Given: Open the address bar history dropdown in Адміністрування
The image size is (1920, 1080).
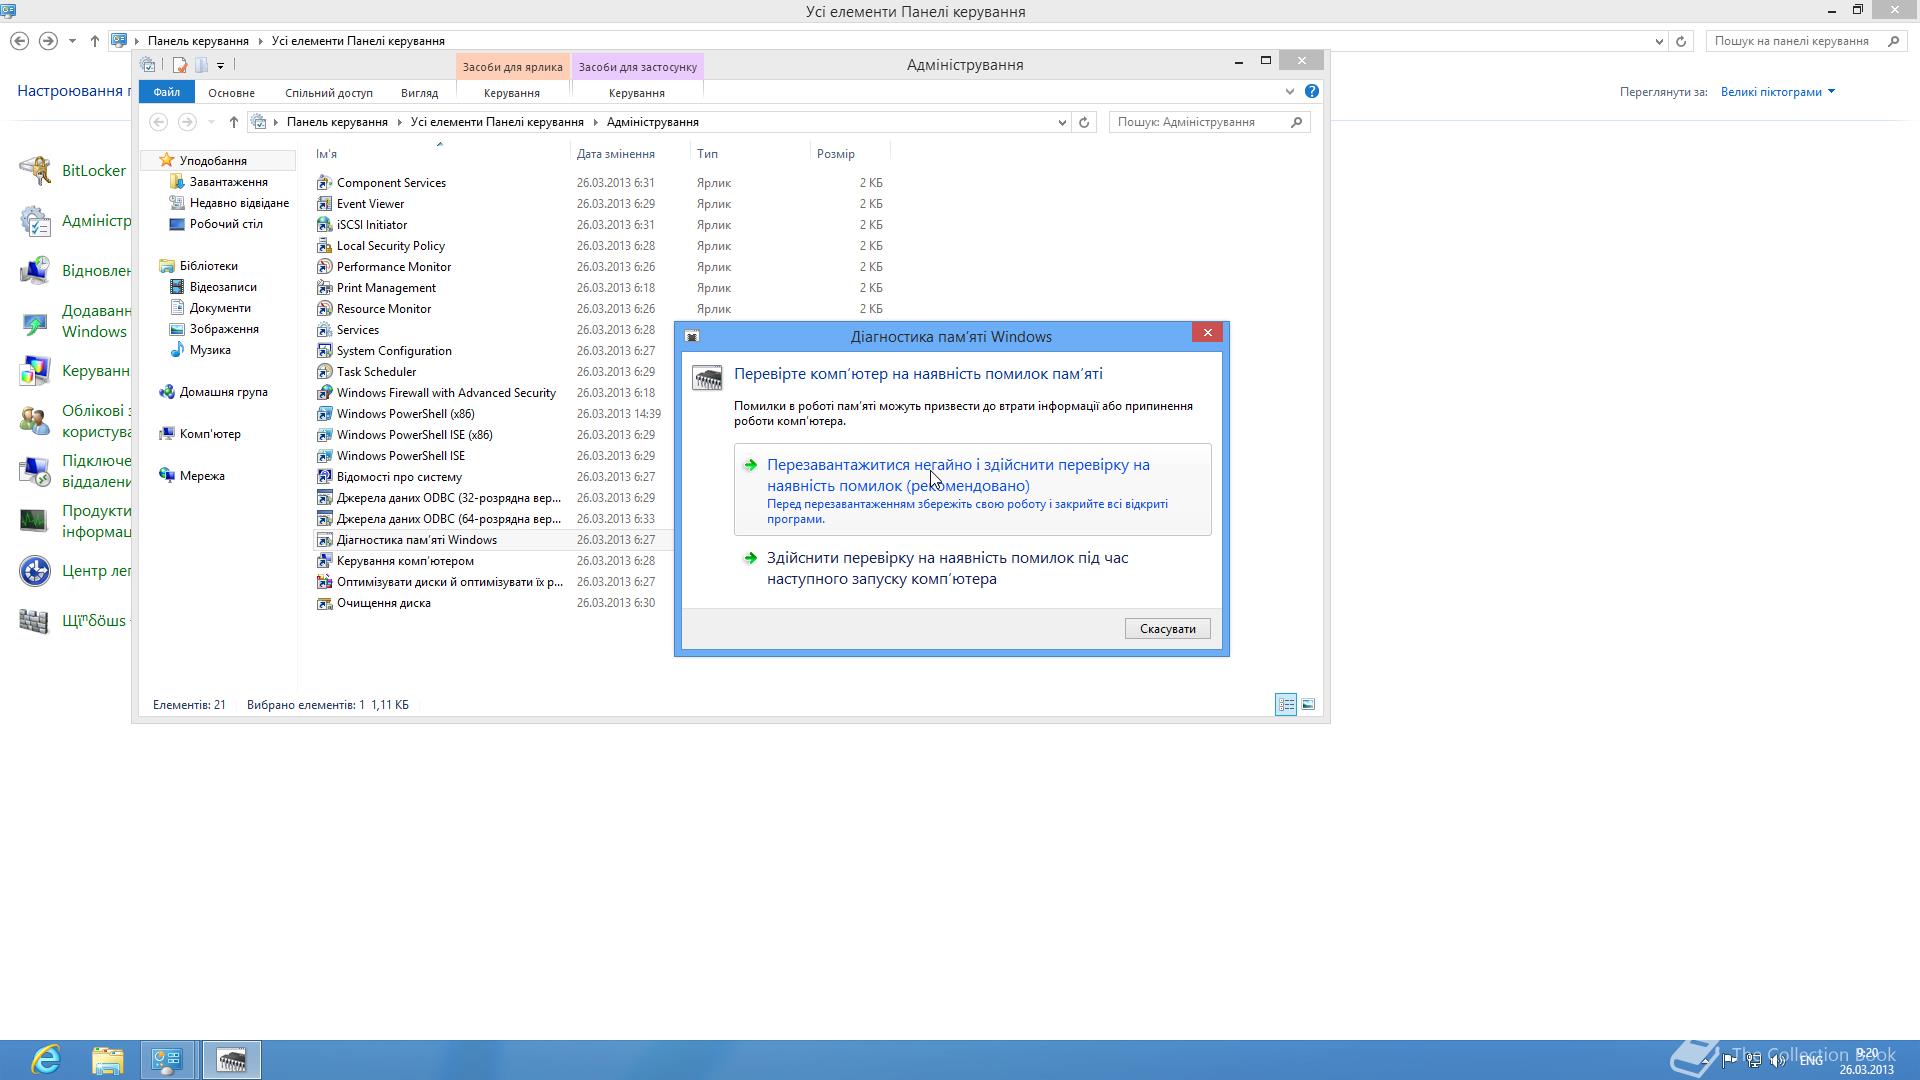Looking at the screenshot, I should tap(1062, 122).
